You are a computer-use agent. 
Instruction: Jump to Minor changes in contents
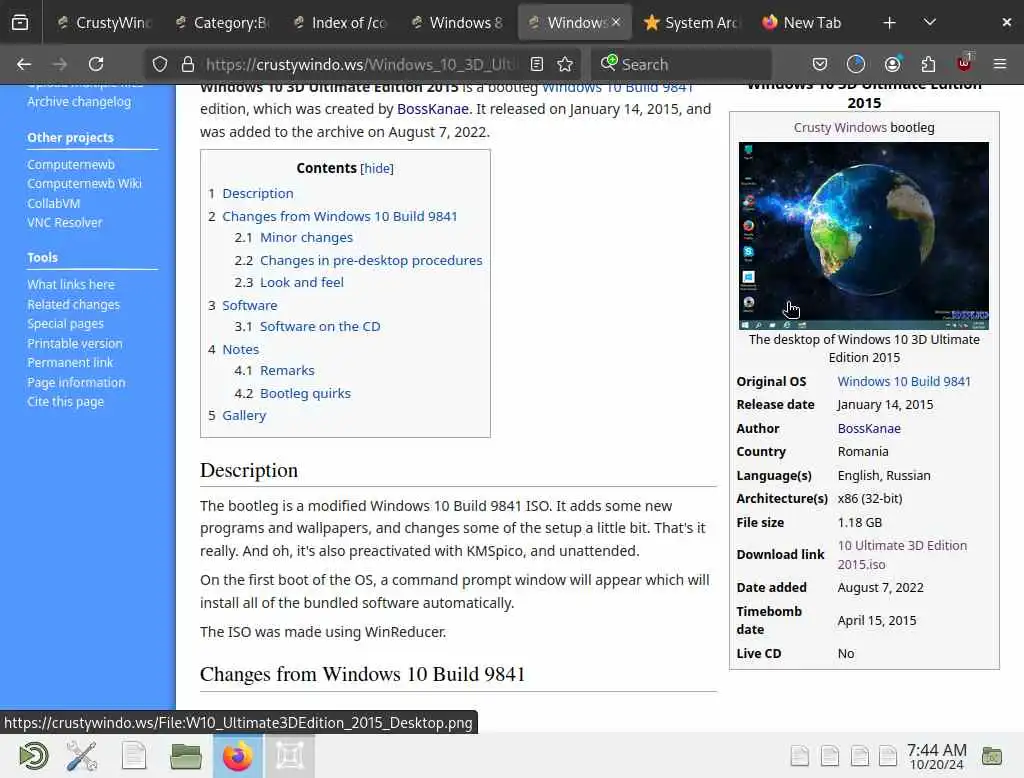coord(306,237)
